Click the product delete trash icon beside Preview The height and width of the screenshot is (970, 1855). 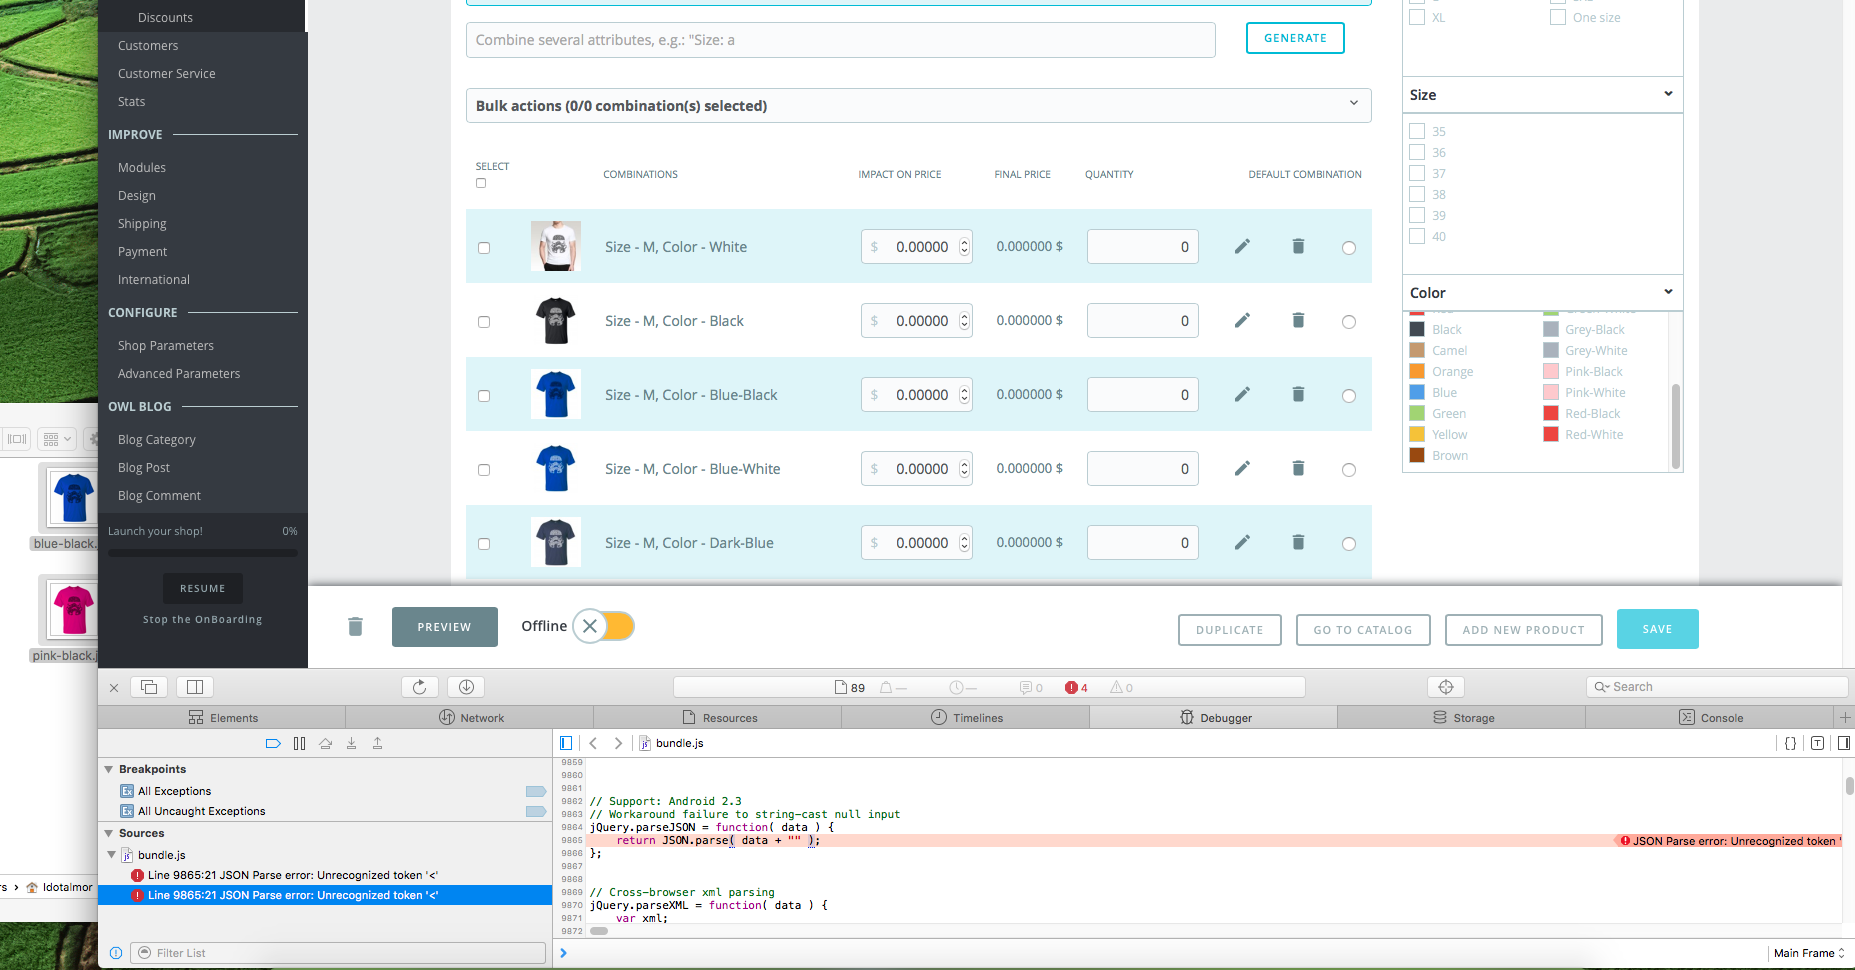click(x=355, y=627)
